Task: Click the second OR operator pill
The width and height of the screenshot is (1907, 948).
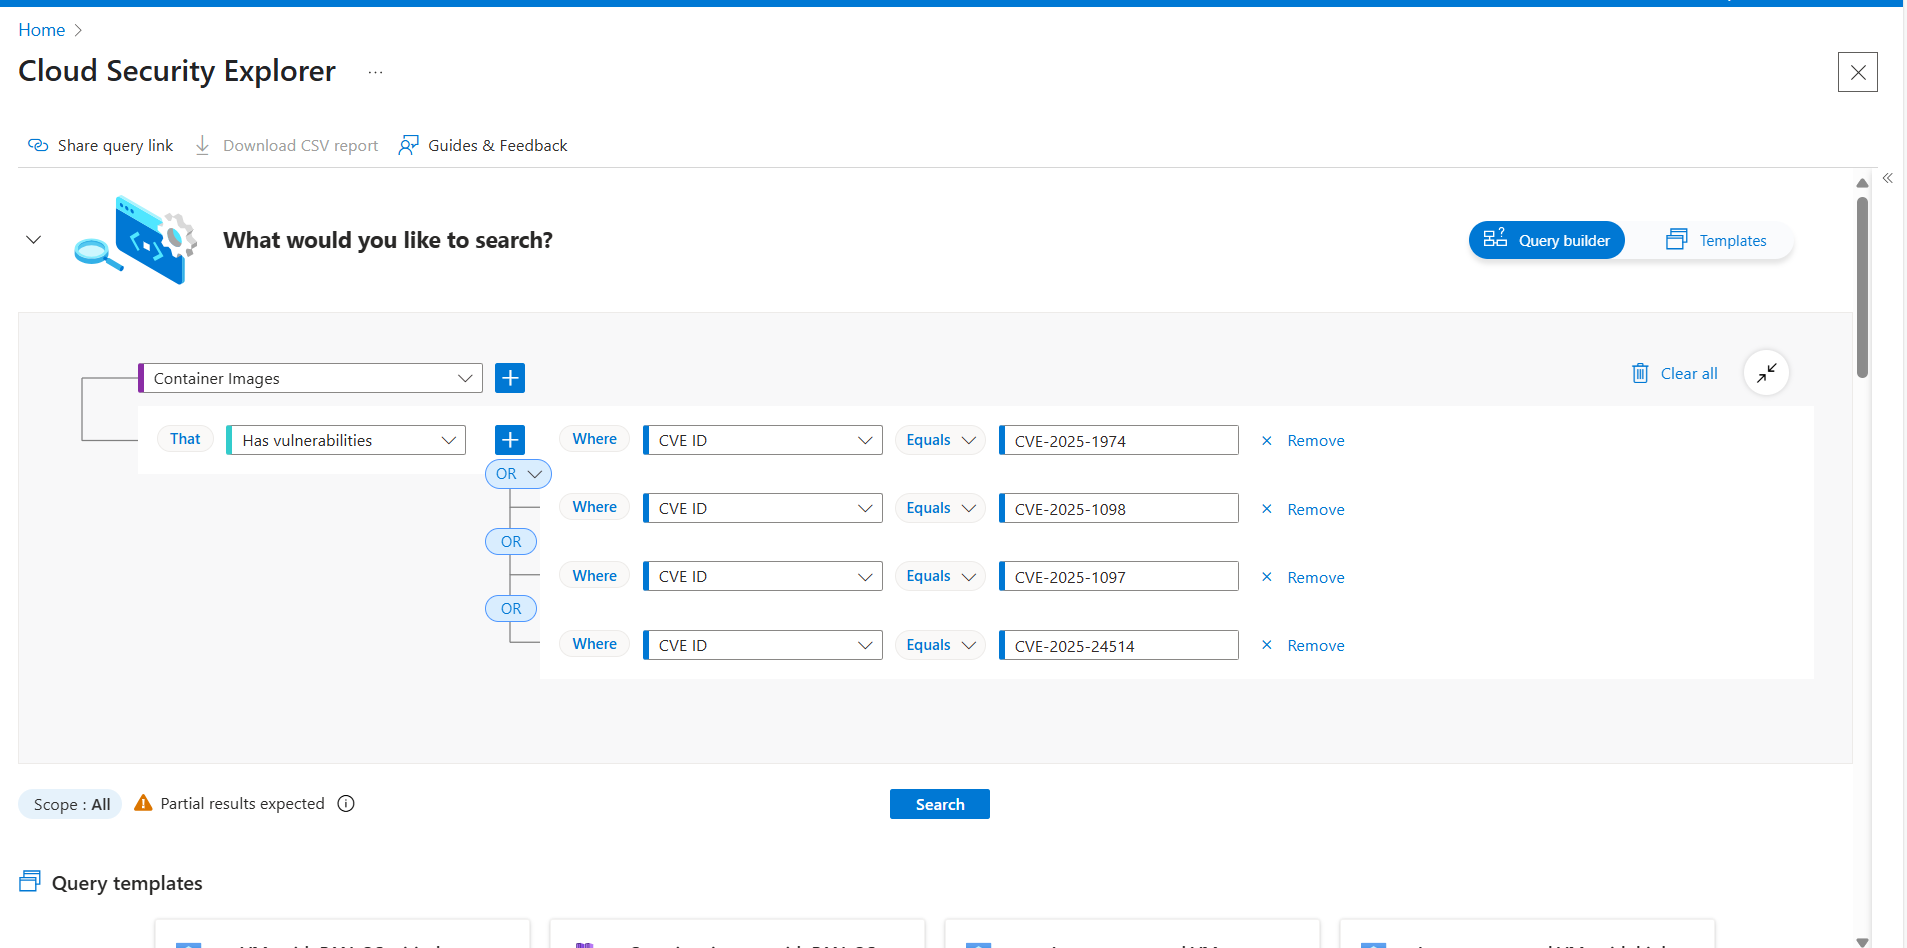Action: pyautogui.click(x=511, y=541)
